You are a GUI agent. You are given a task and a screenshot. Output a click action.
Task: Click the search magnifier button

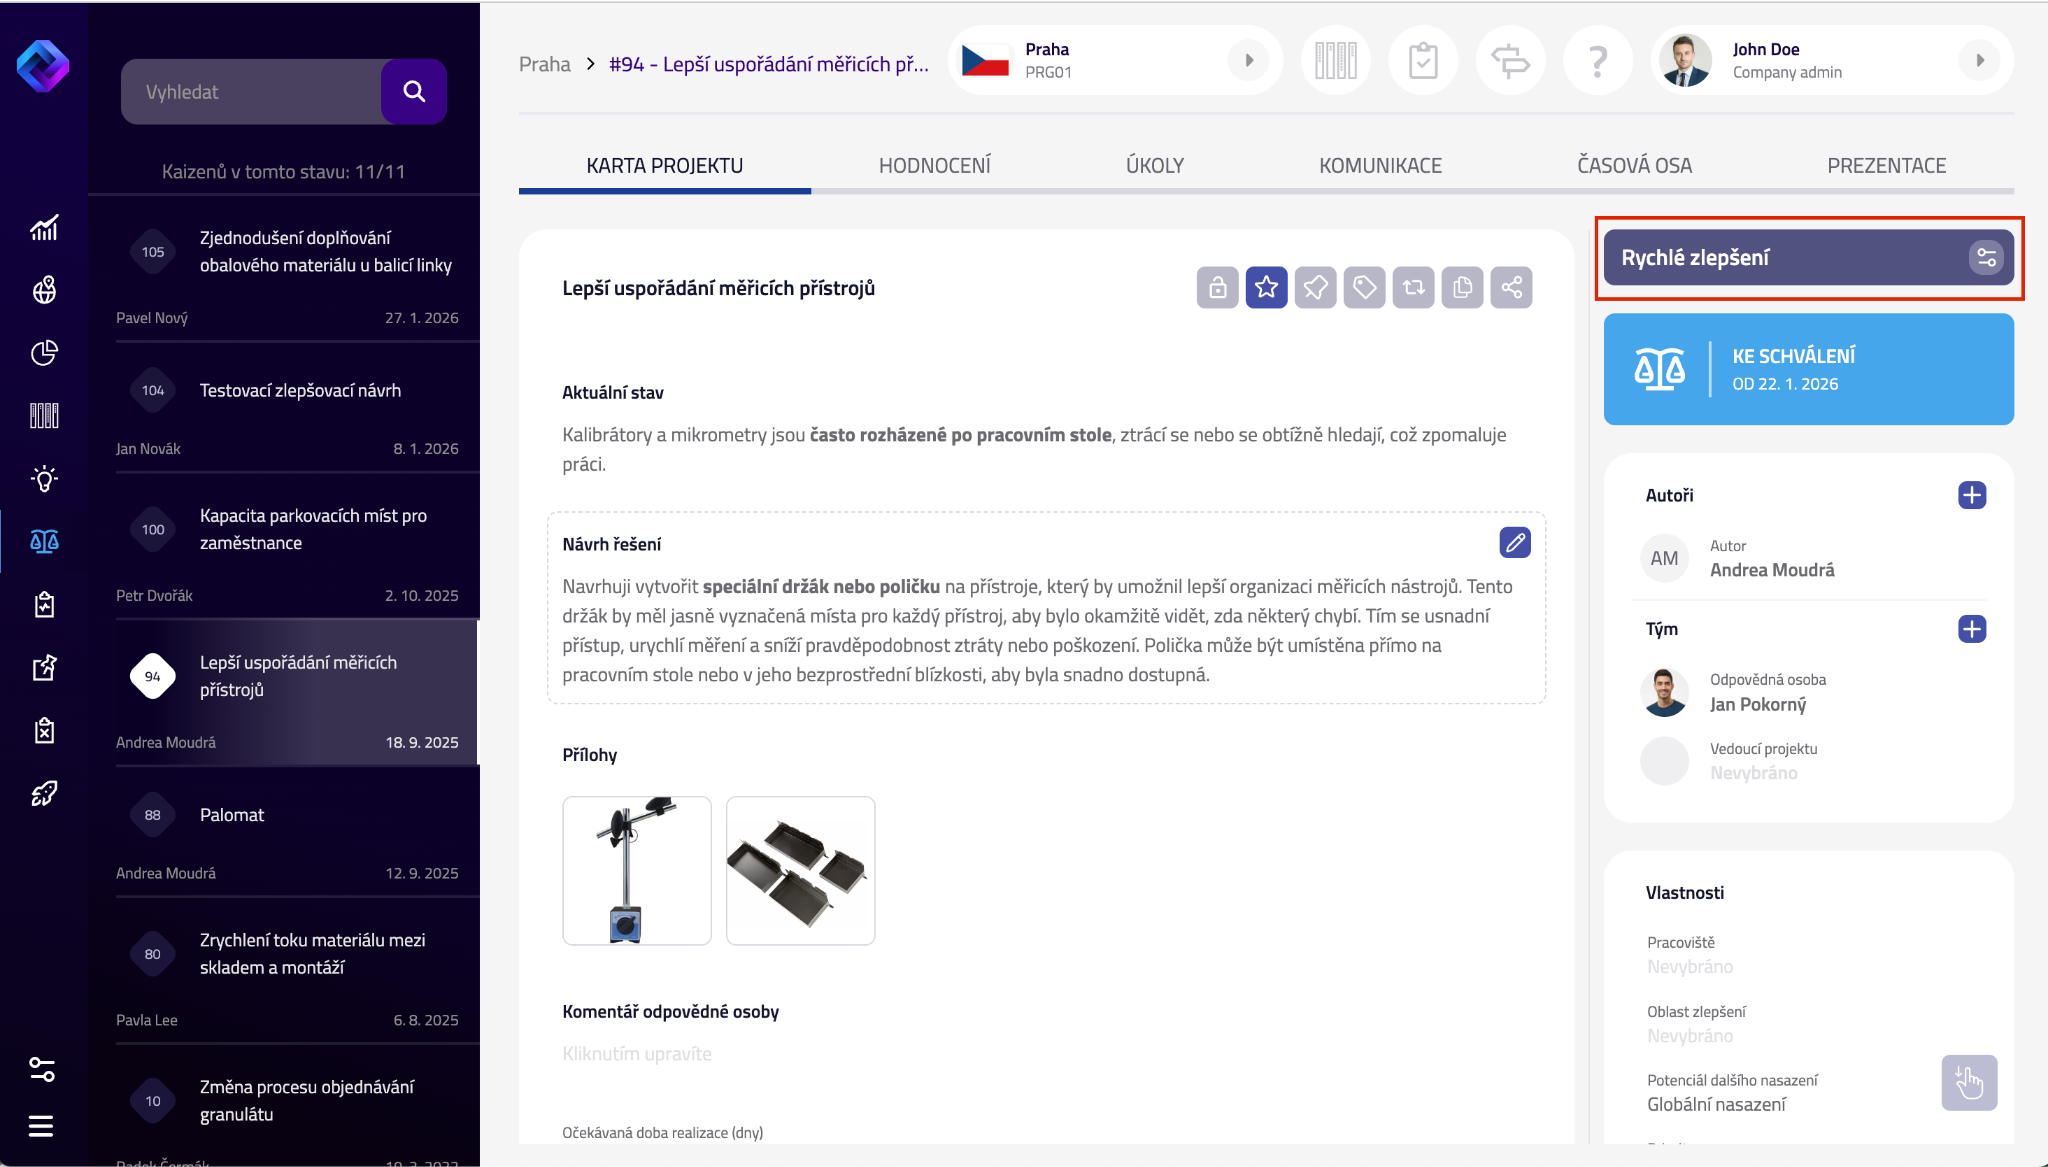click(414, 92)
